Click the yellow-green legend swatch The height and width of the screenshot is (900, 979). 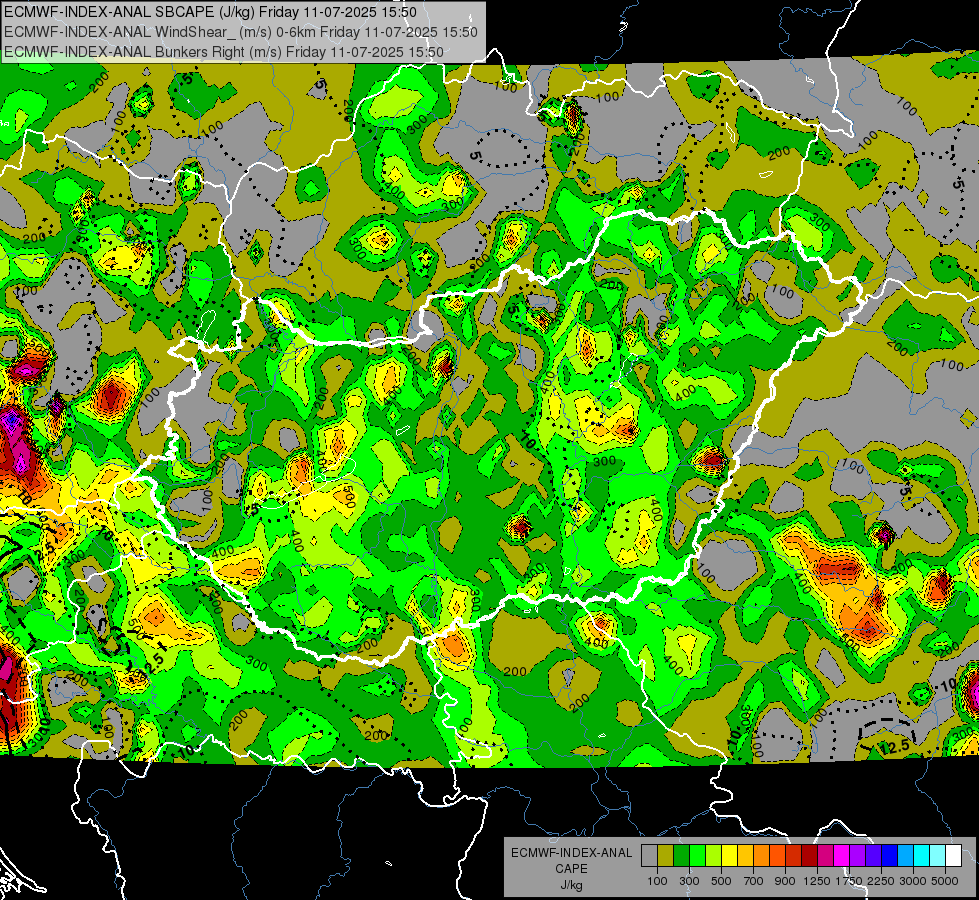click(713, 855)
